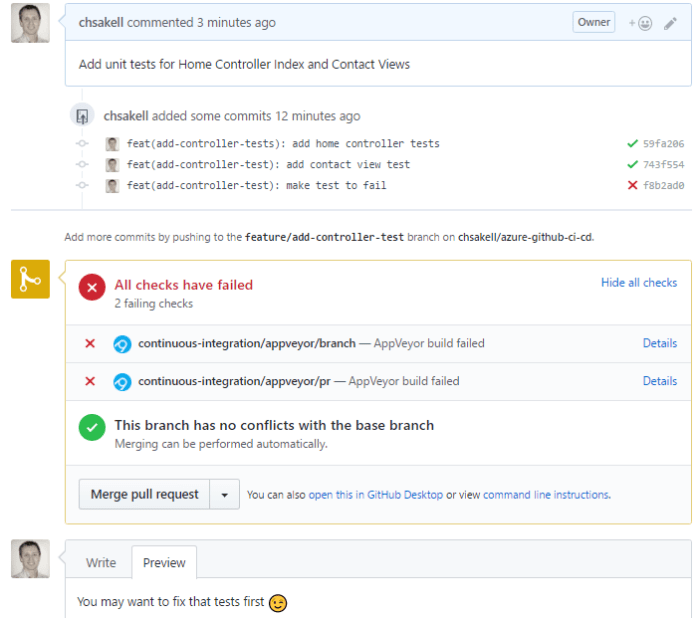Follow the open this in GitHub Desktop link
Image resolution: width=700 pixels, height=618 pixels.
(x=375, y=495)
